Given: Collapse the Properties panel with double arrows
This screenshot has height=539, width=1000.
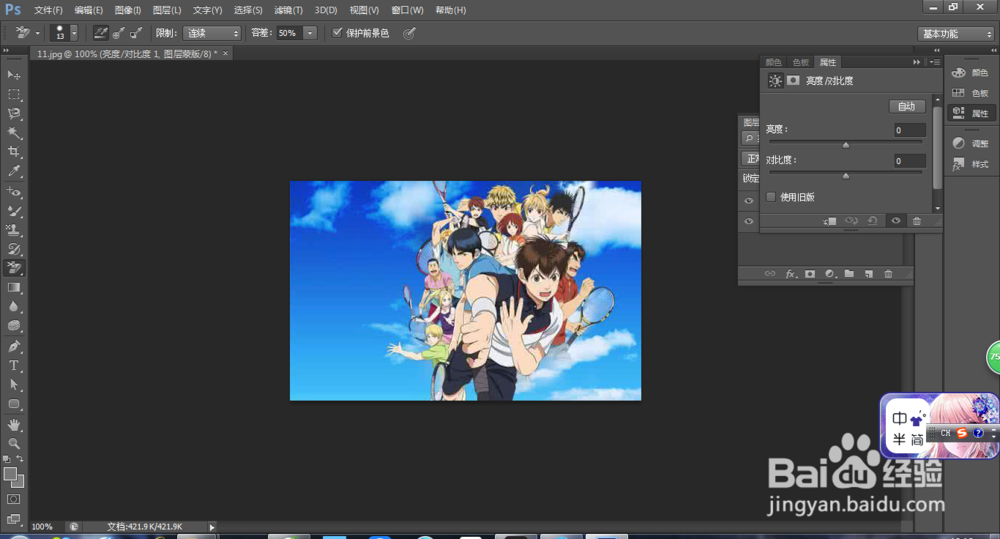Looking at the screenshot, I should (x=916, y=62).
